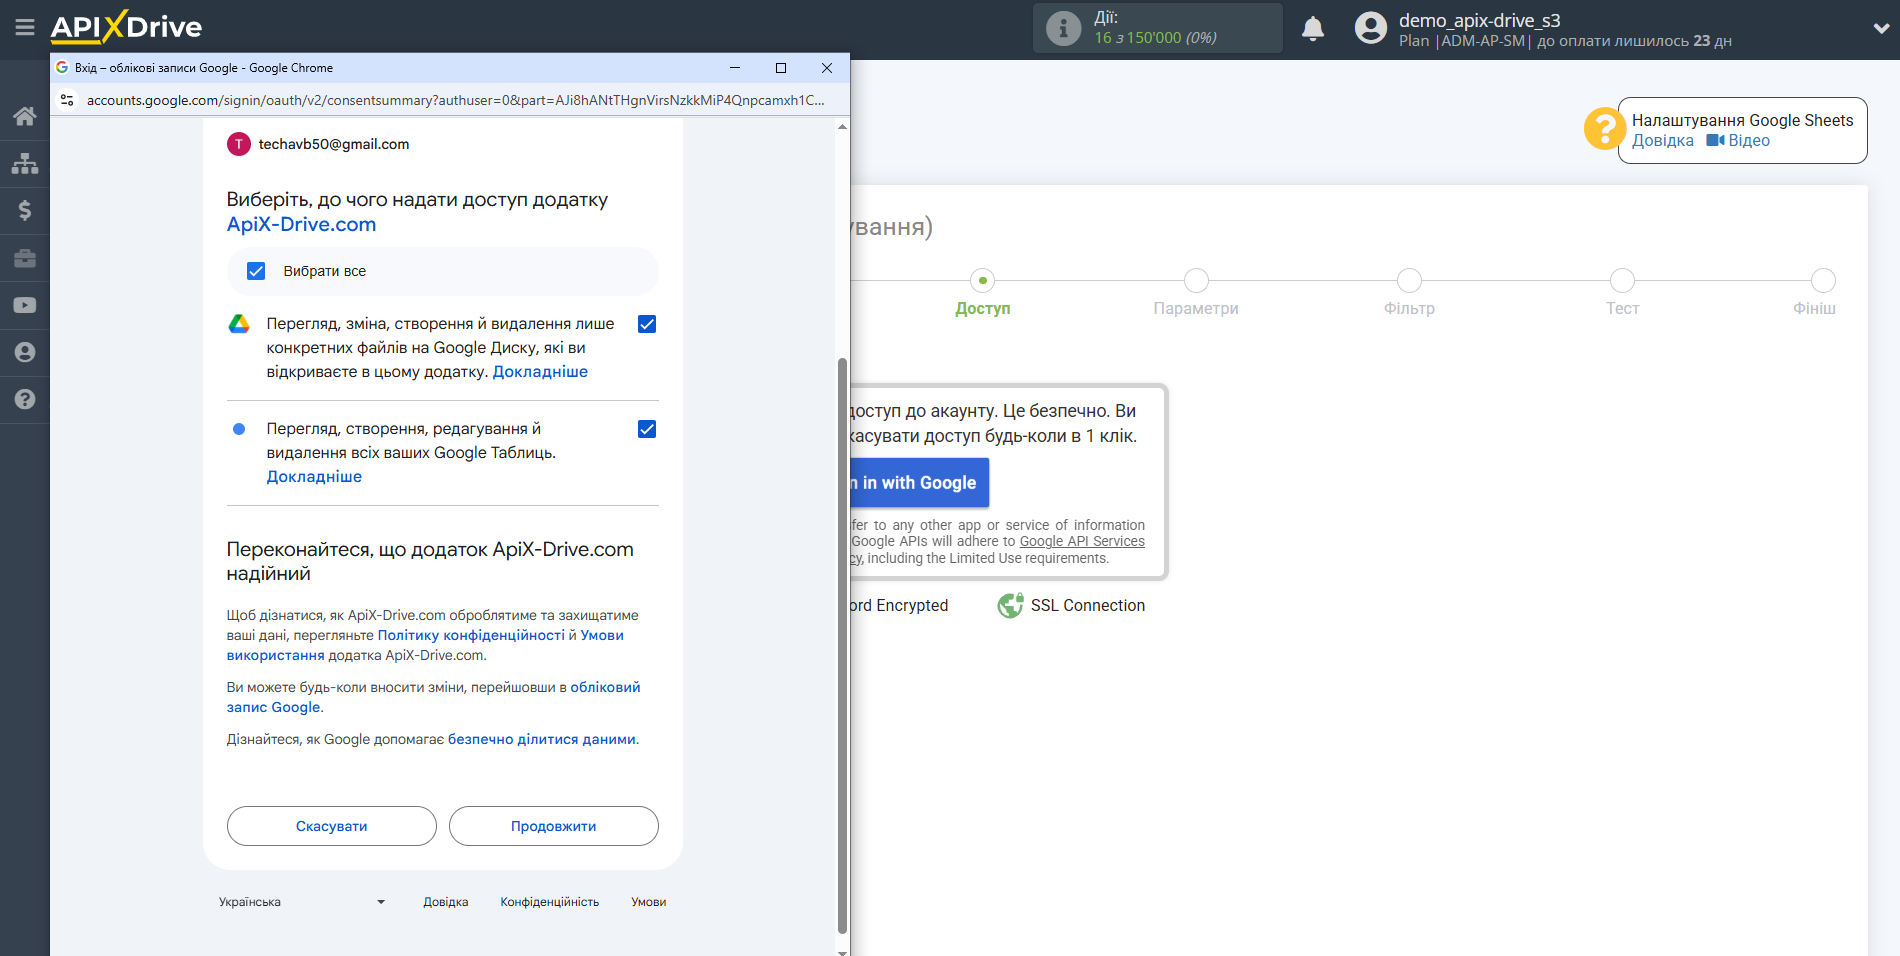Toggle the Google Drive files access checkbox

647,324
